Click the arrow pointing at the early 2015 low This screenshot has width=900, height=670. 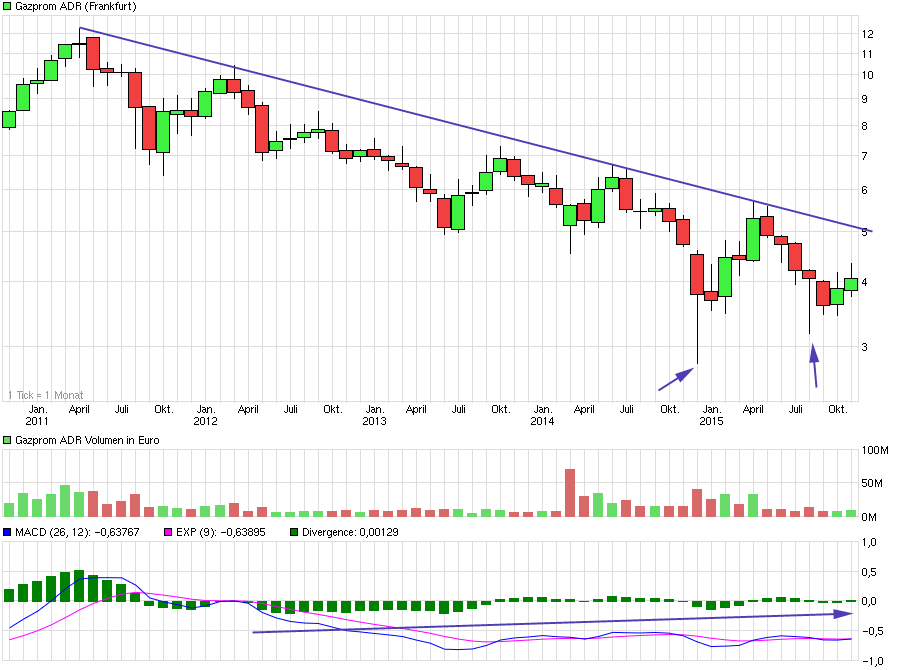[x=675, y=379]
